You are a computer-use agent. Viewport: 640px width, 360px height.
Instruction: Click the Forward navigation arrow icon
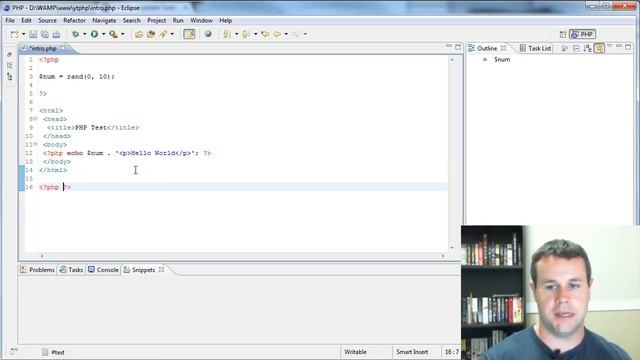(x=296, y=34)
